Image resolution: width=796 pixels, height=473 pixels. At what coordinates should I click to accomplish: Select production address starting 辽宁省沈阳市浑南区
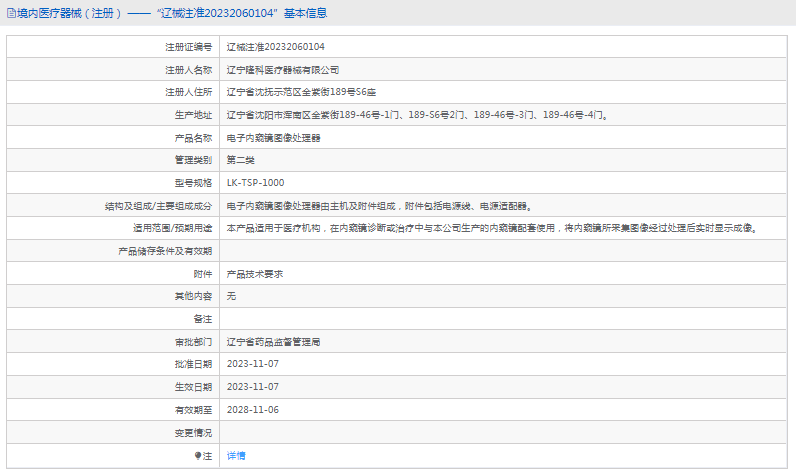[417, 115]
